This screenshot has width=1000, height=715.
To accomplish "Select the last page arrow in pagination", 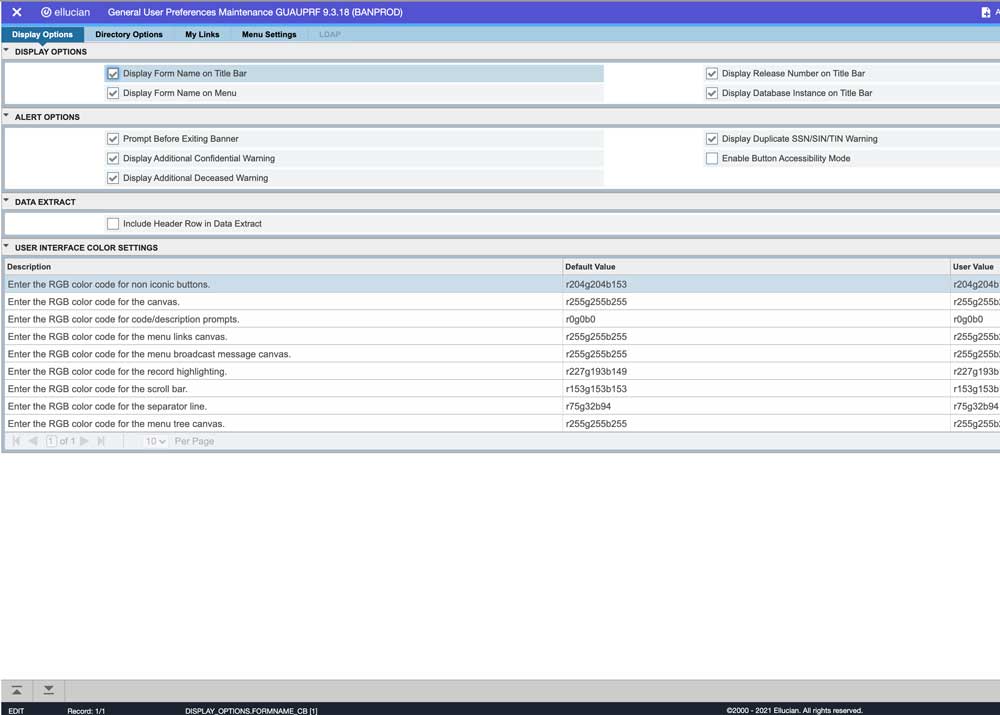I will point(101,440).
